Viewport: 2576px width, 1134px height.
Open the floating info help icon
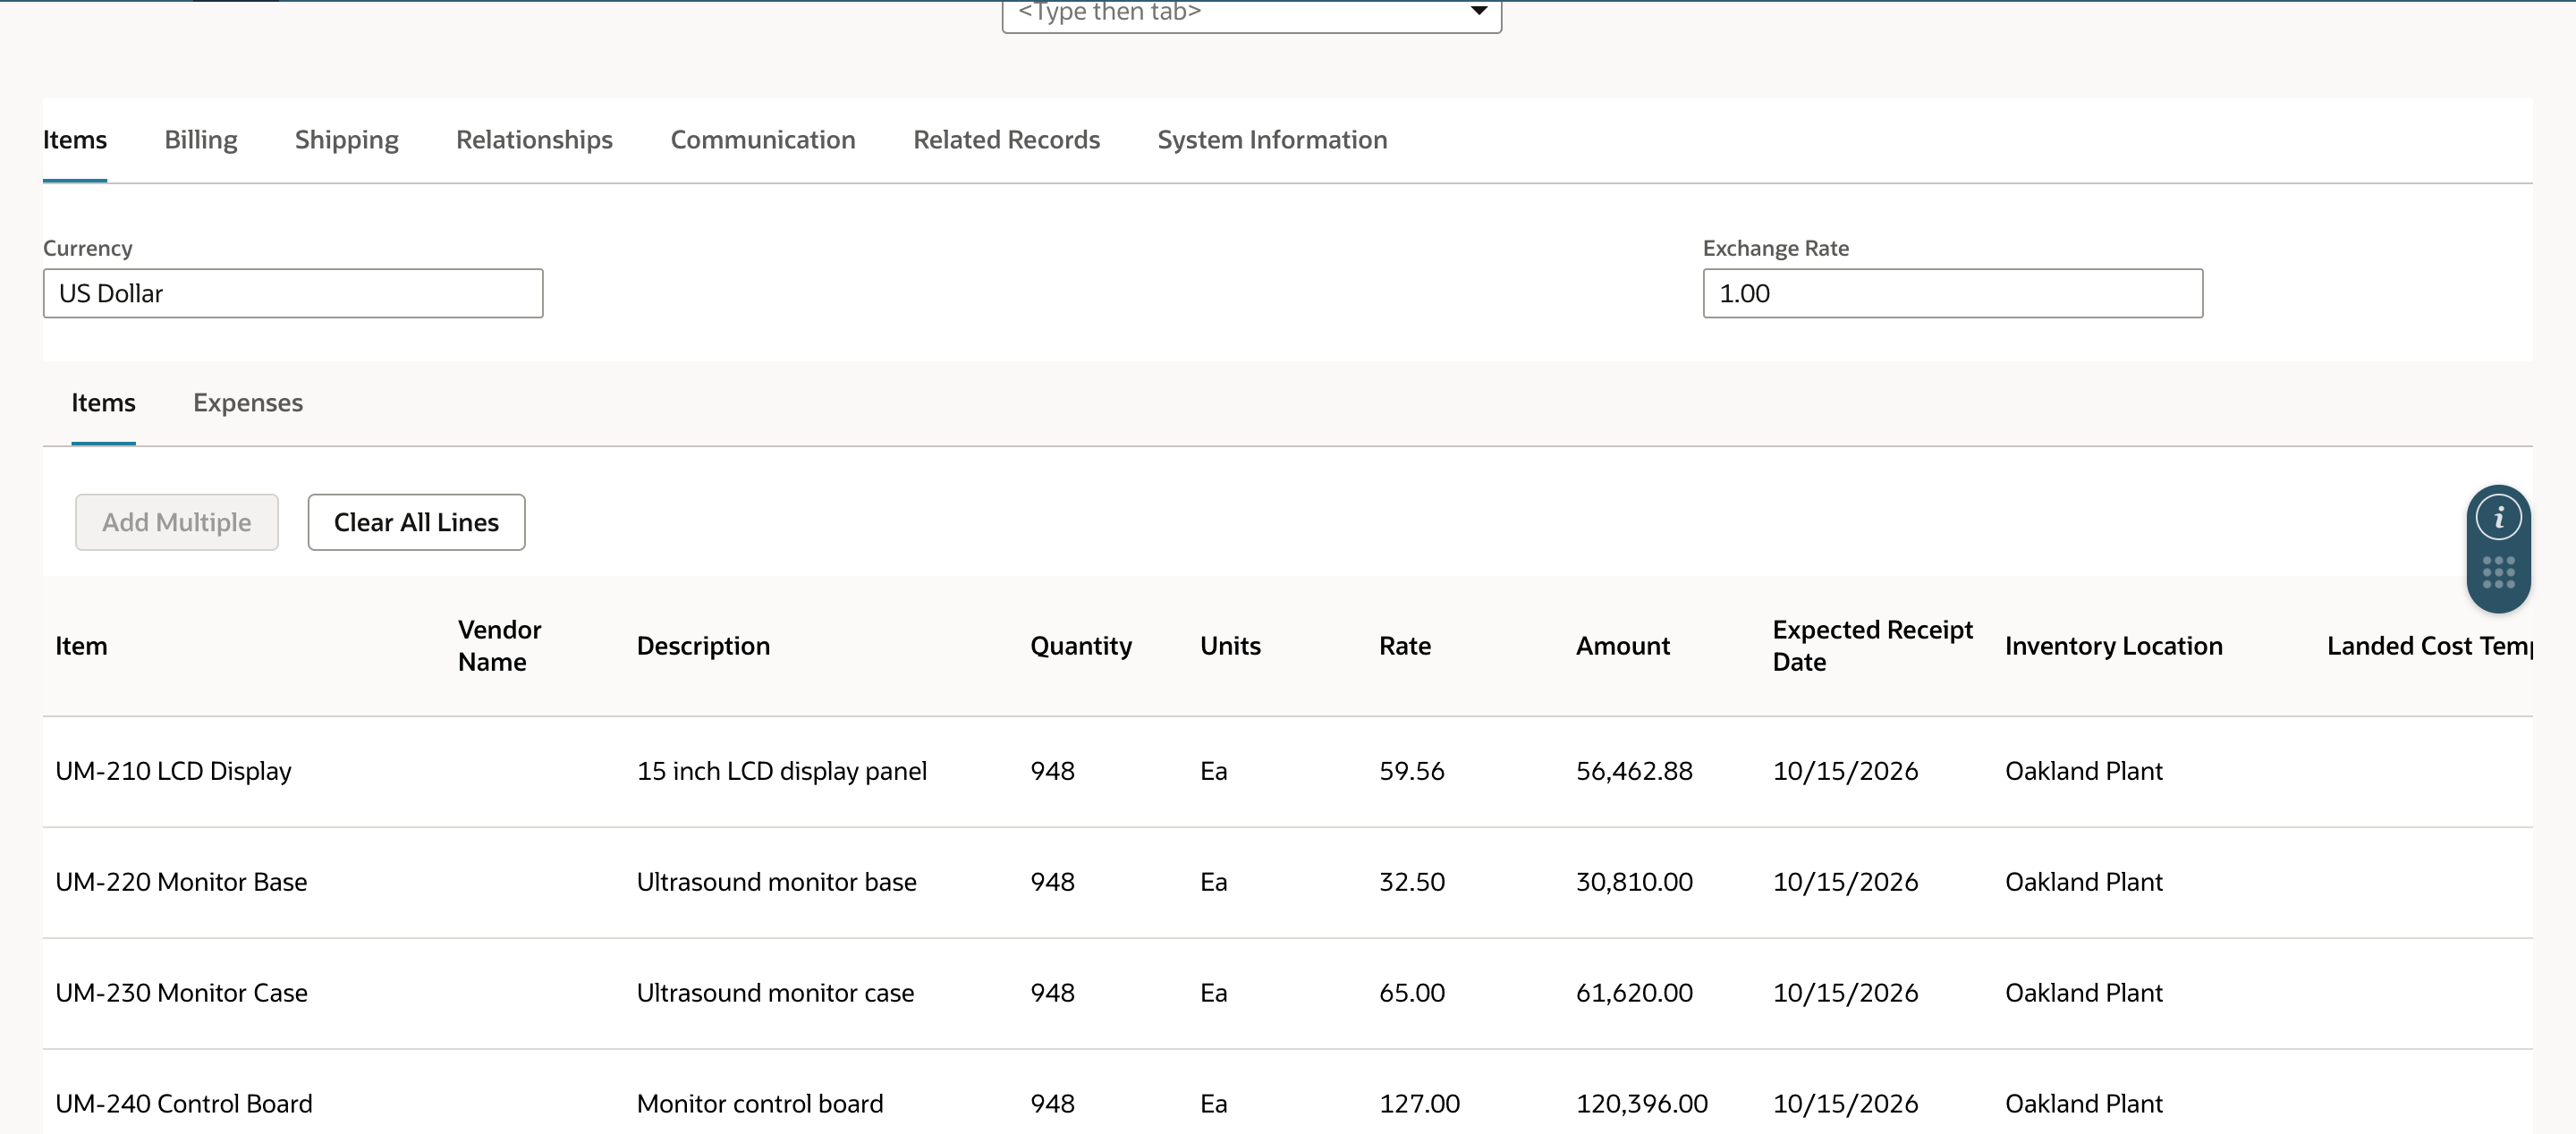pyautogui.click(x=2498, y=518)
